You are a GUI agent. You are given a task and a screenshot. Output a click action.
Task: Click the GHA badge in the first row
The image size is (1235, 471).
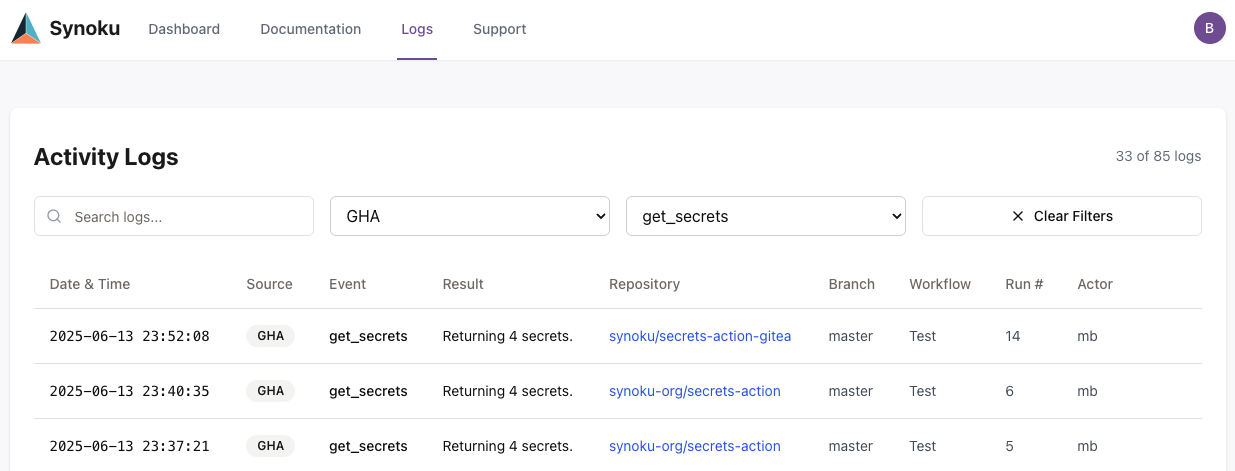pos(270,336)
